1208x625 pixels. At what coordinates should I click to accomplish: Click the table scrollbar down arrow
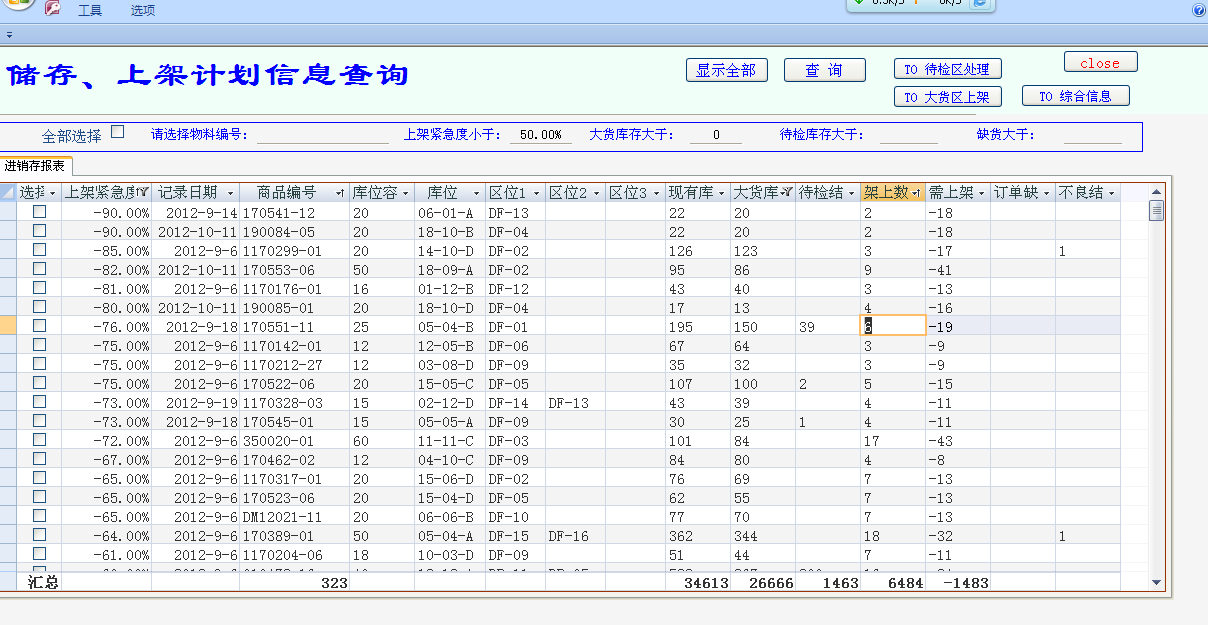[x=1157, y=582]
